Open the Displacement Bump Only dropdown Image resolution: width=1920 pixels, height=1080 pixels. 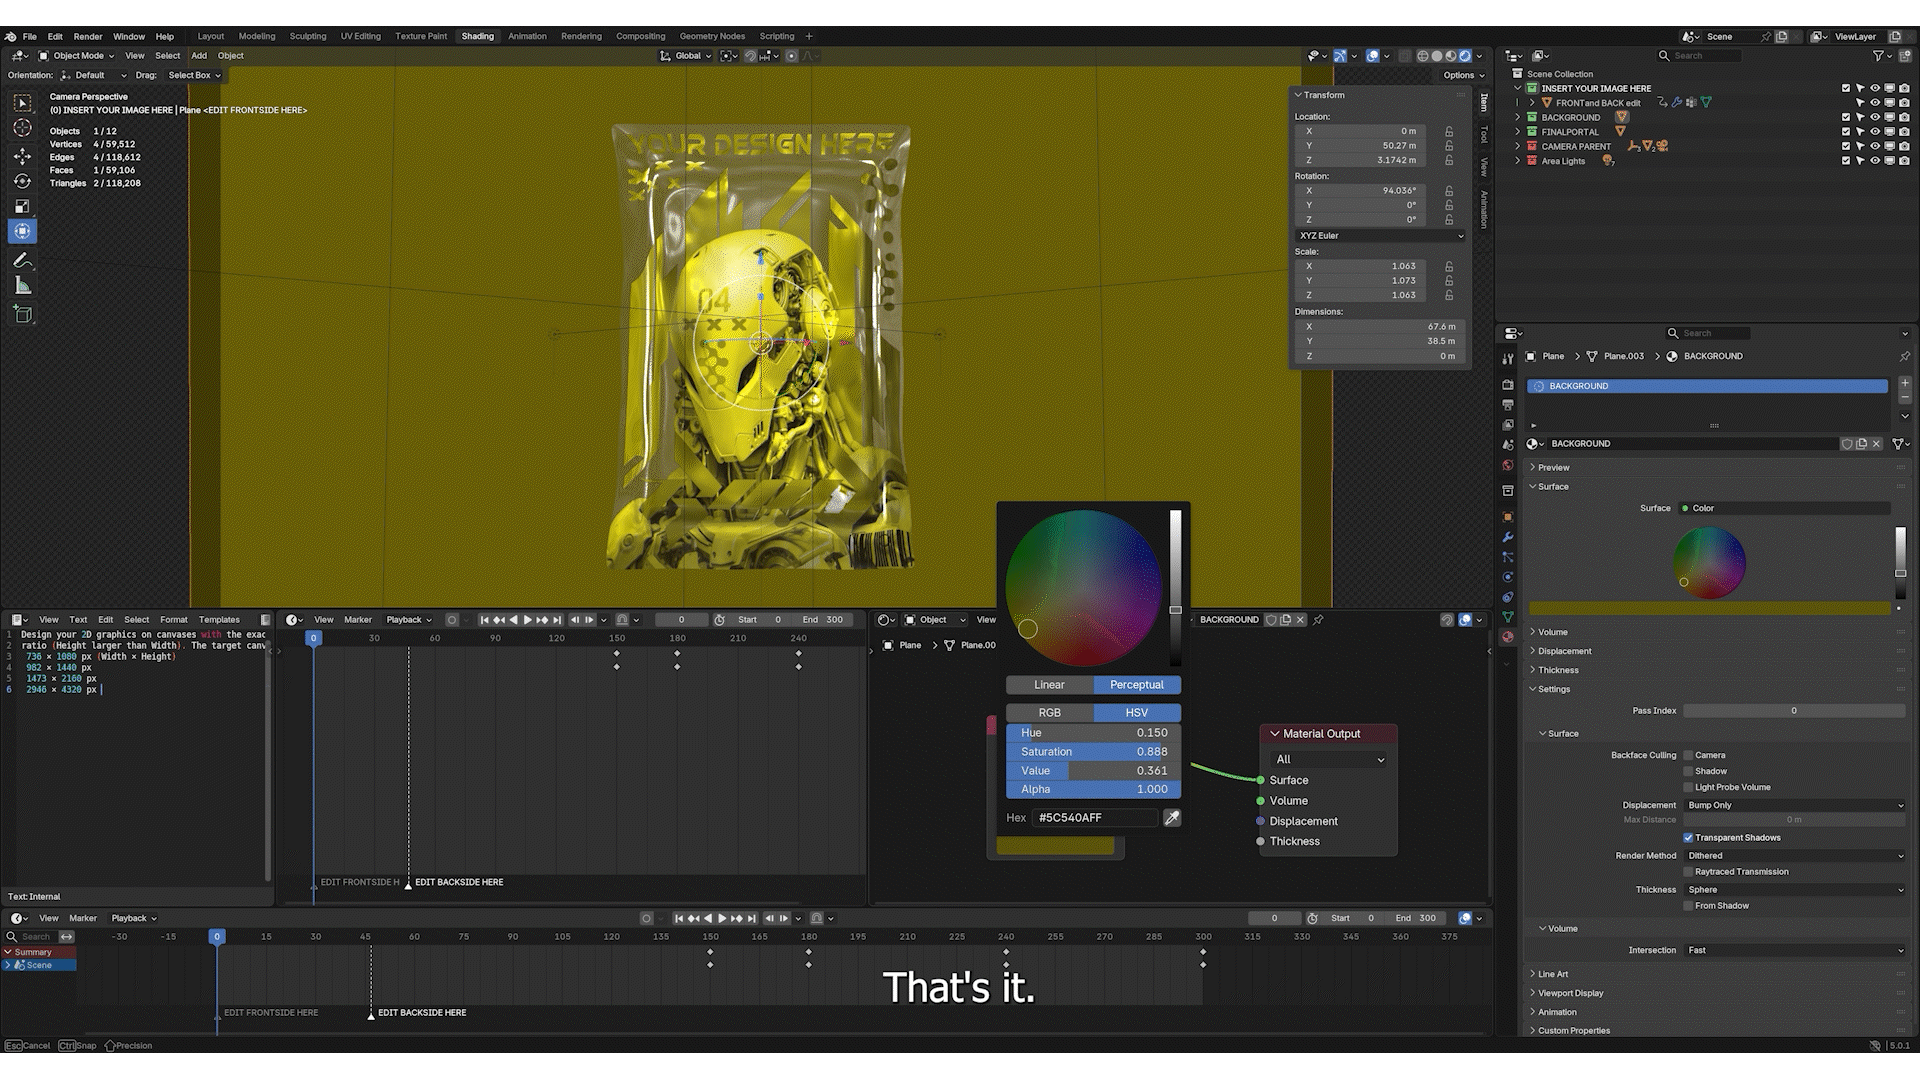[x=1794, y=805]
